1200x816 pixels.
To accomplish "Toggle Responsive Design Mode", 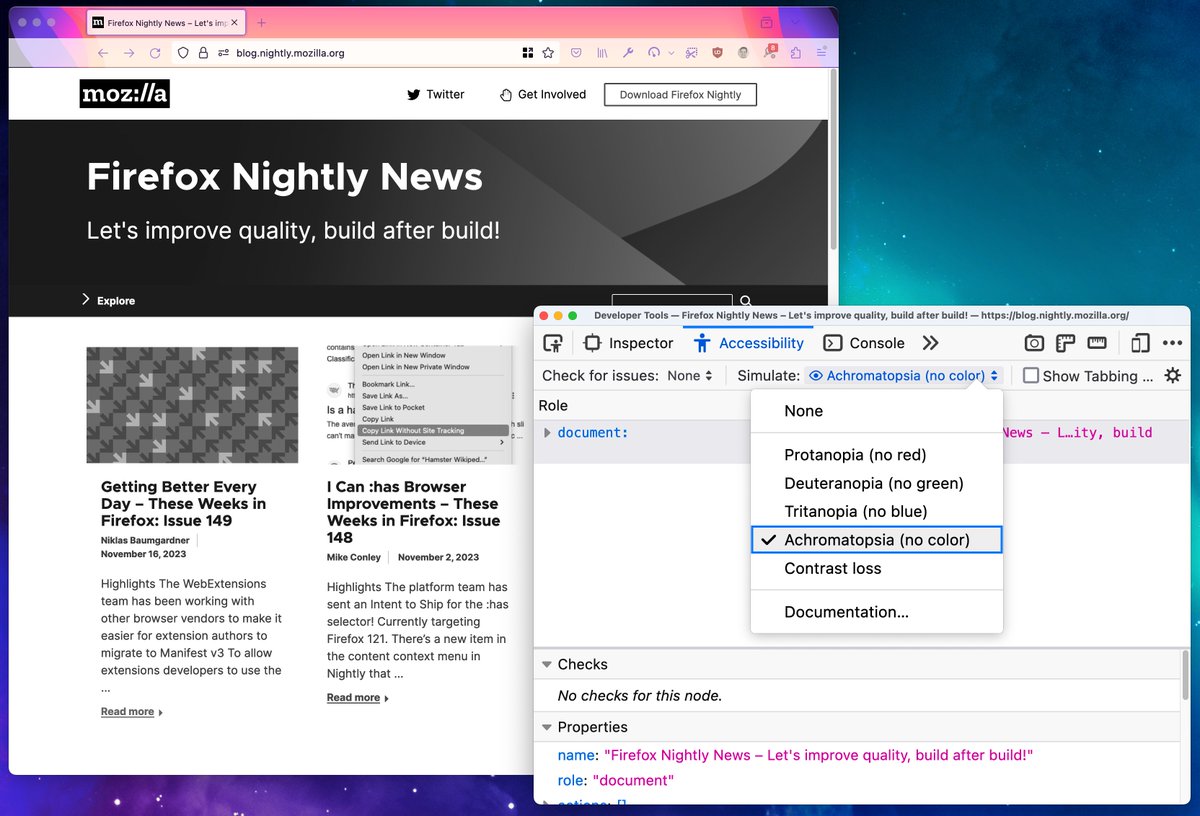I will pos(1139,343).
